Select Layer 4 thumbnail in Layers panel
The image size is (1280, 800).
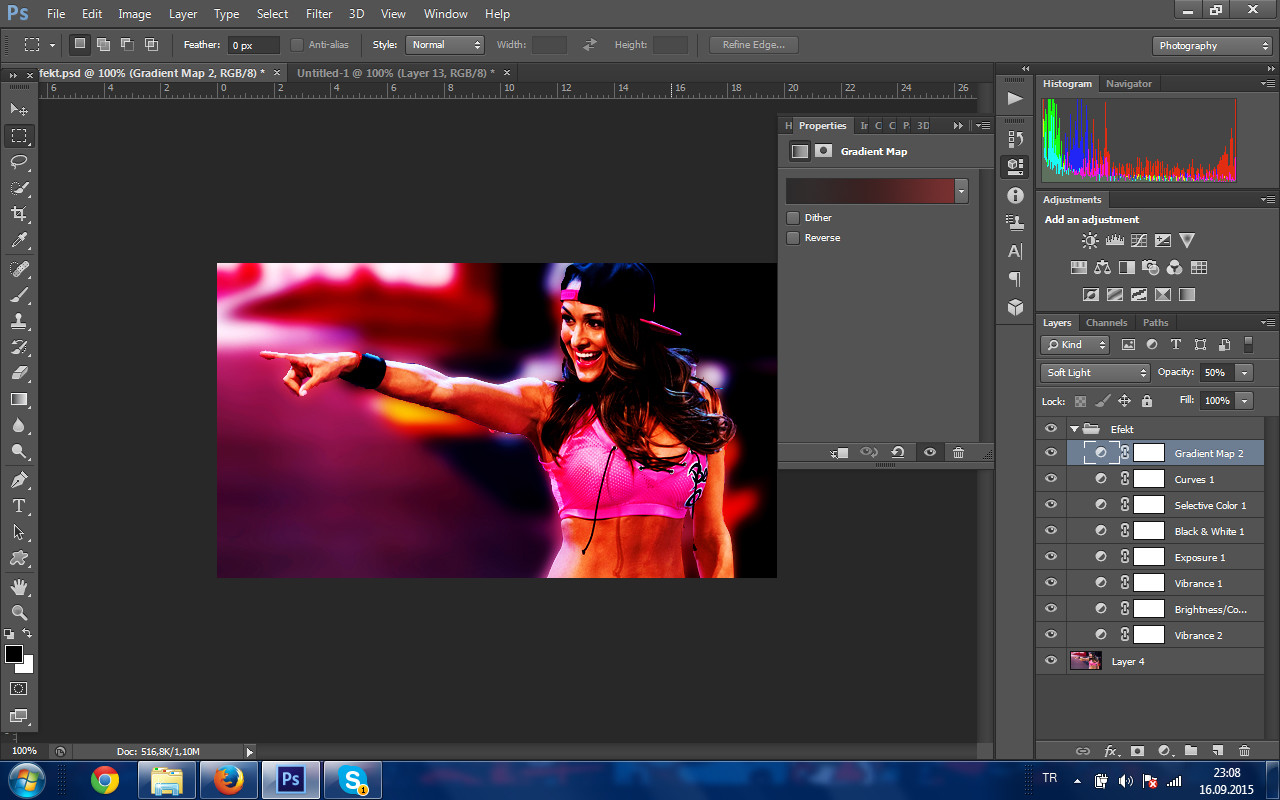[x=1086, y=661]
